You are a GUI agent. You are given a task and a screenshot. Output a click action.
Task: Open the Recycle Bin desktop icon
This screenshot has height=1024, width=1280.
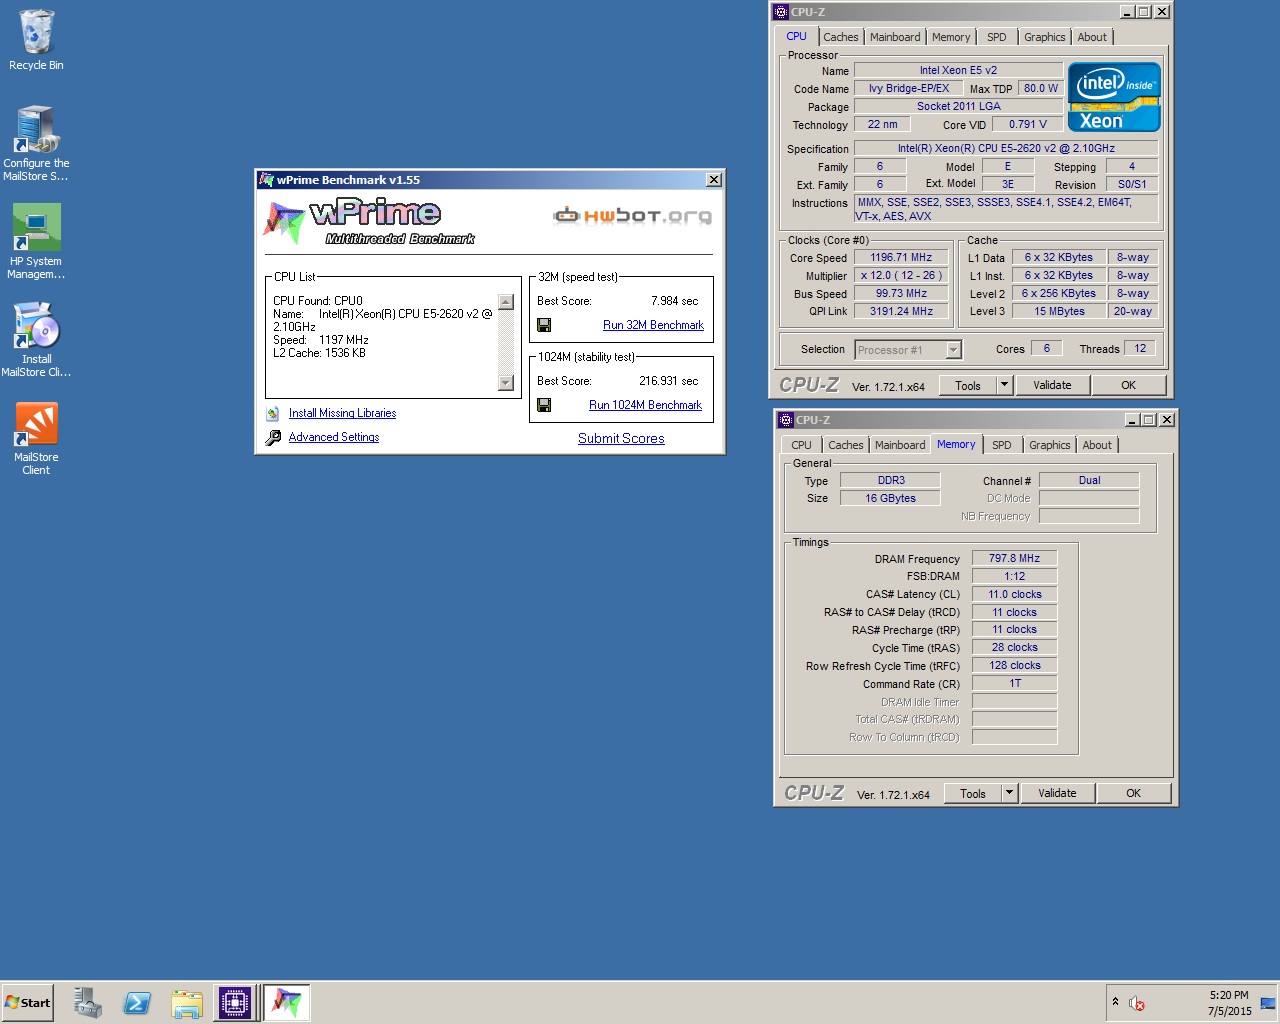[36, 40]
